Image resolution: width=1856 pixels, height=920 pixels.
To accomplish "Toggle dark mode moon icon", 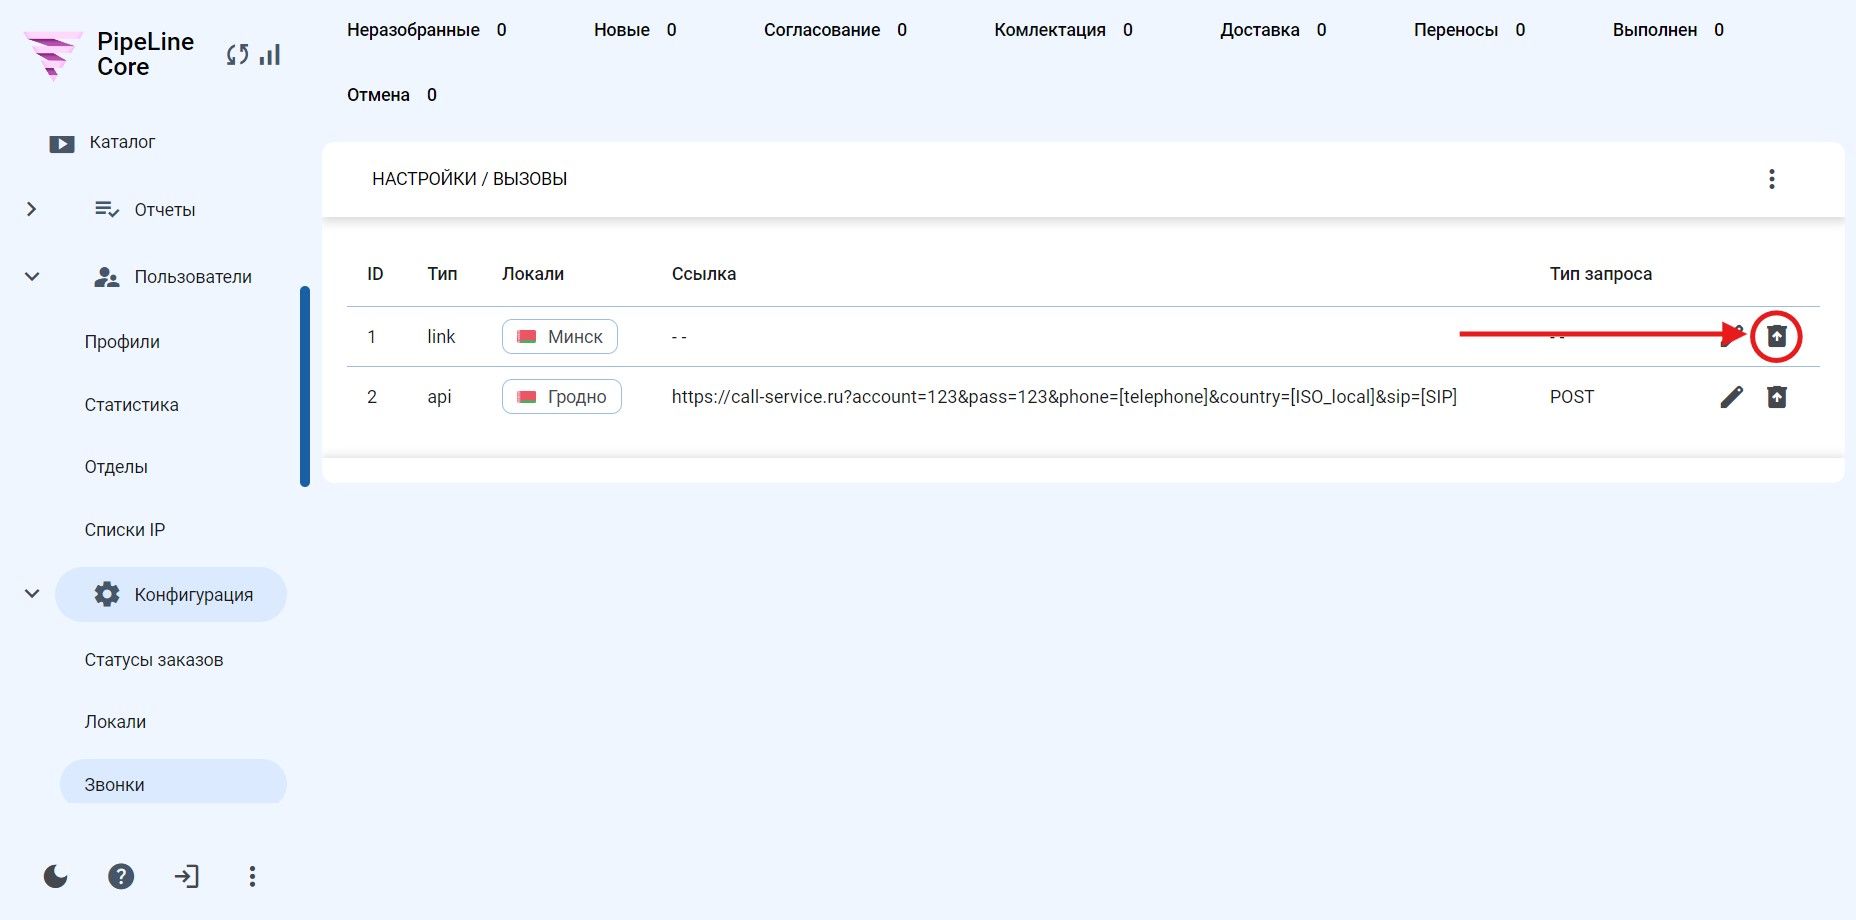I will (x=56, y=877).
